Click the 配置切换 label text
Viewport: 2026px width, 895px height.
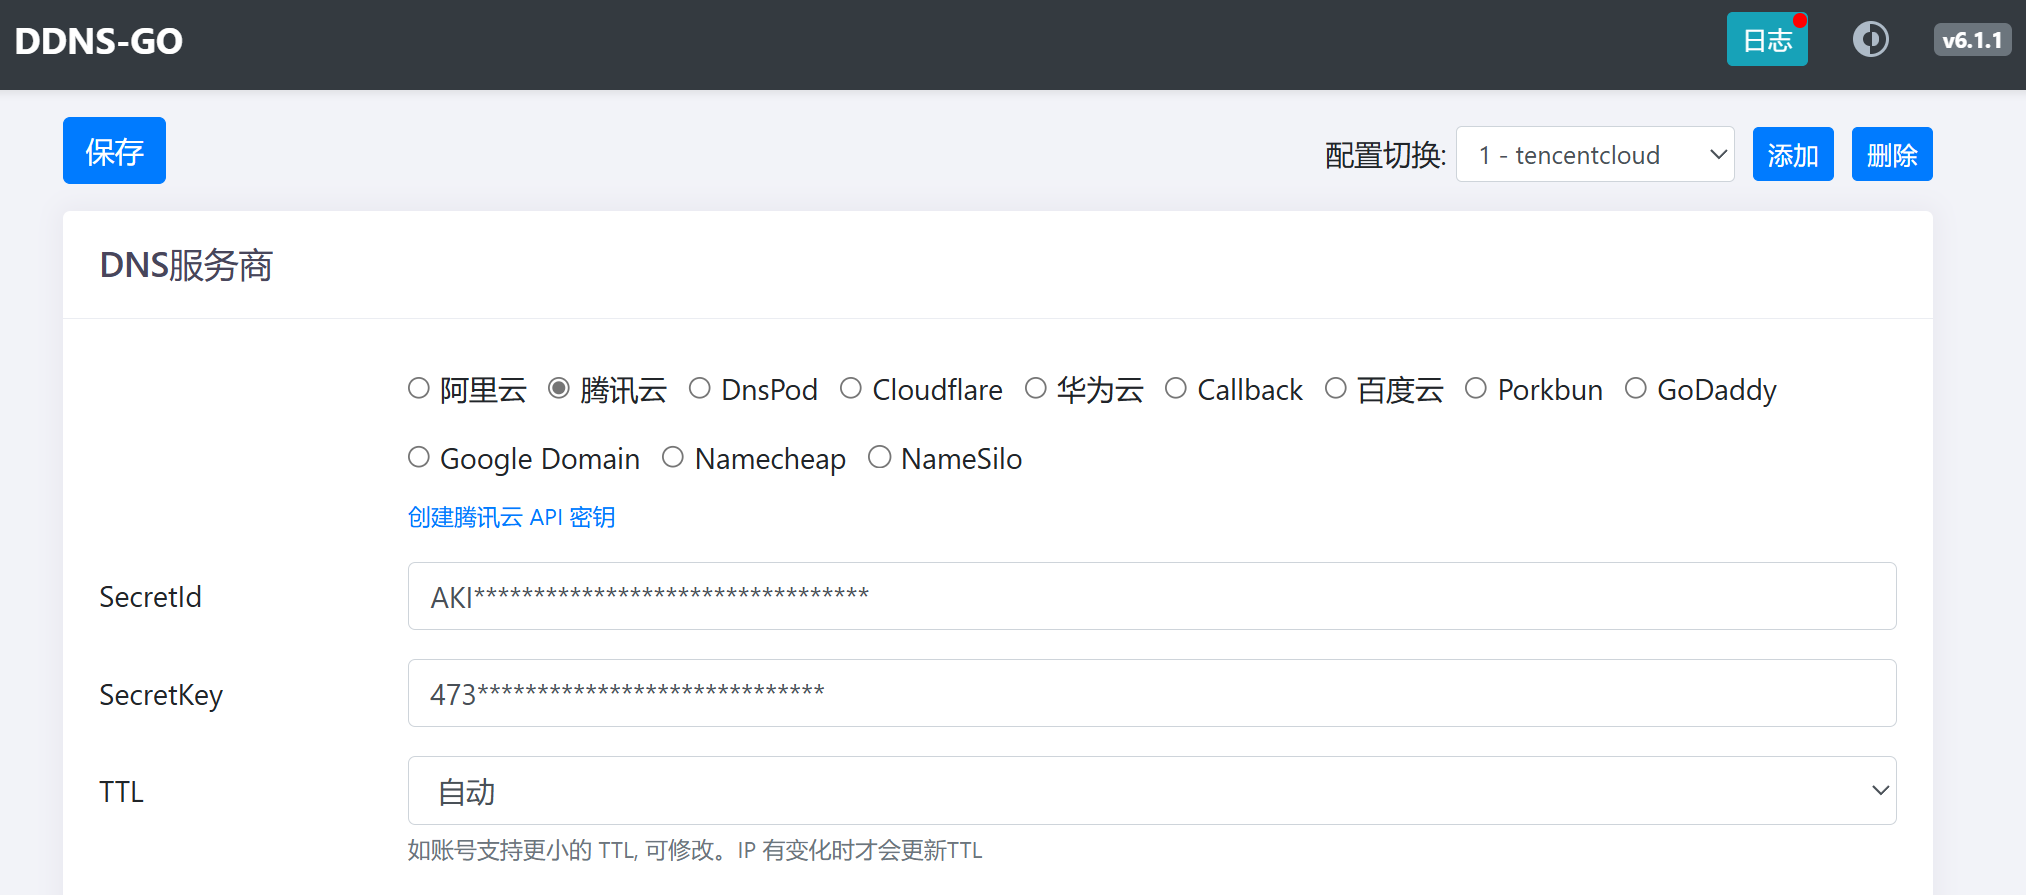(1385, 155)
